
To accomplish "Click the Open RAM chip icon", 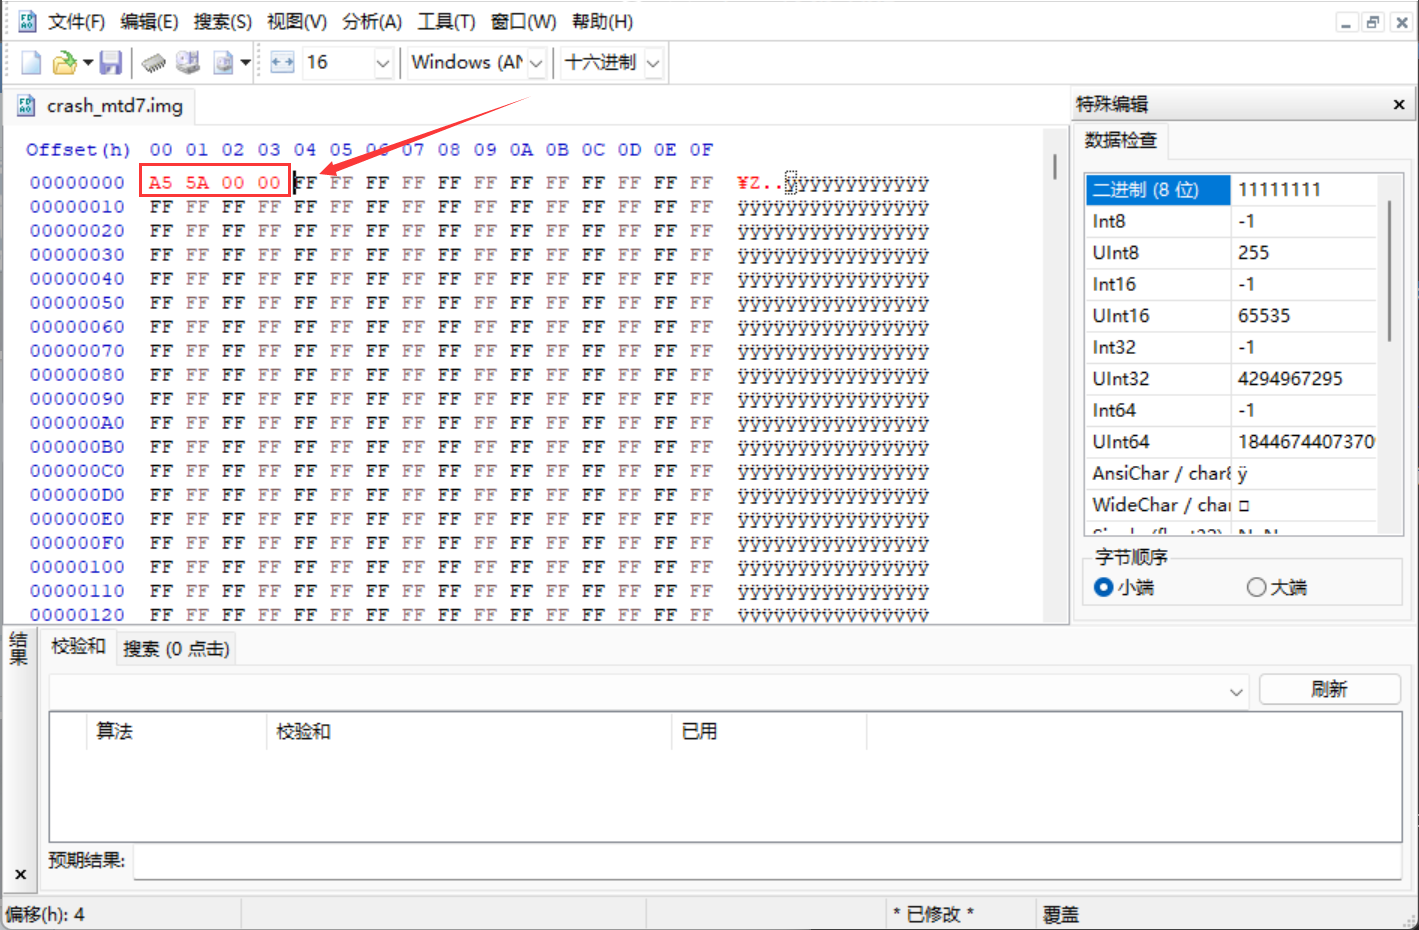I will tap(153, 63).
